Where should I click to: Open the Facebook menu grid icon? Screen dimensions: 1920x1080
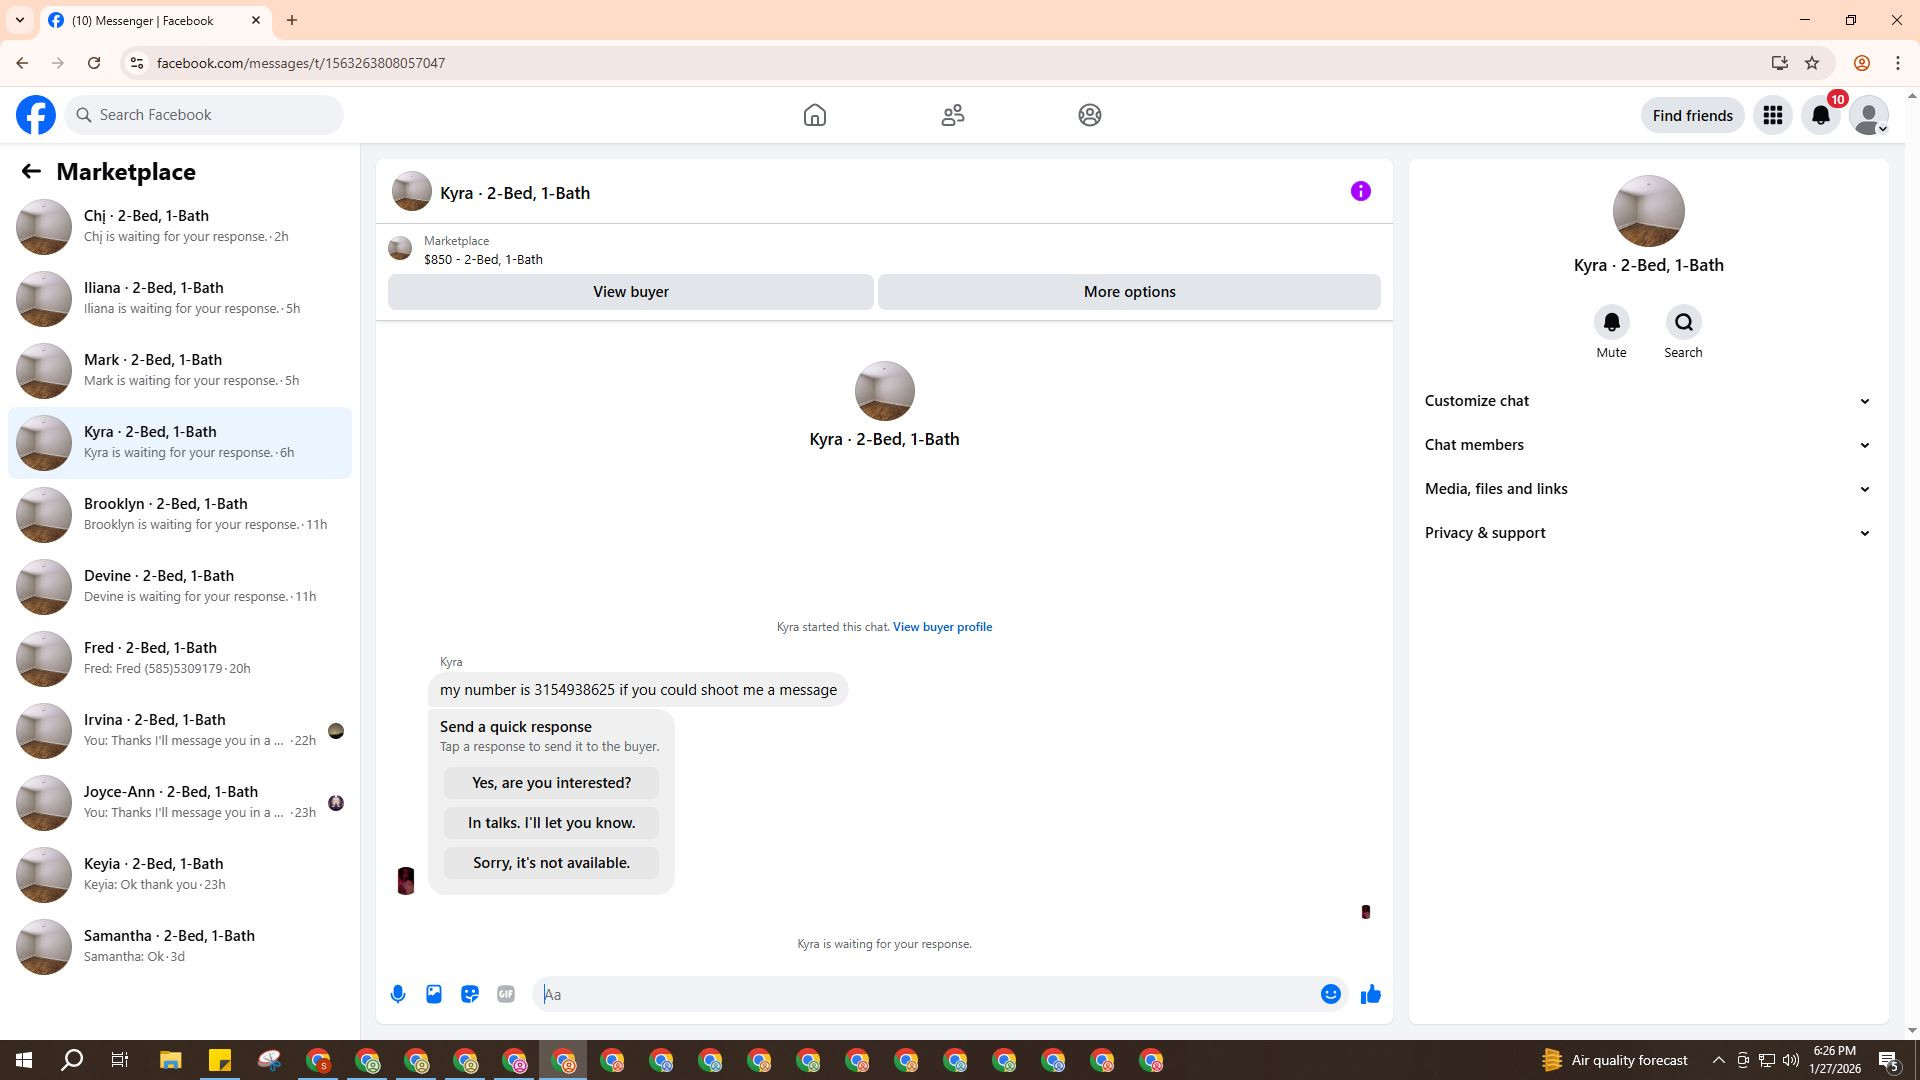tap(1773, 116)
